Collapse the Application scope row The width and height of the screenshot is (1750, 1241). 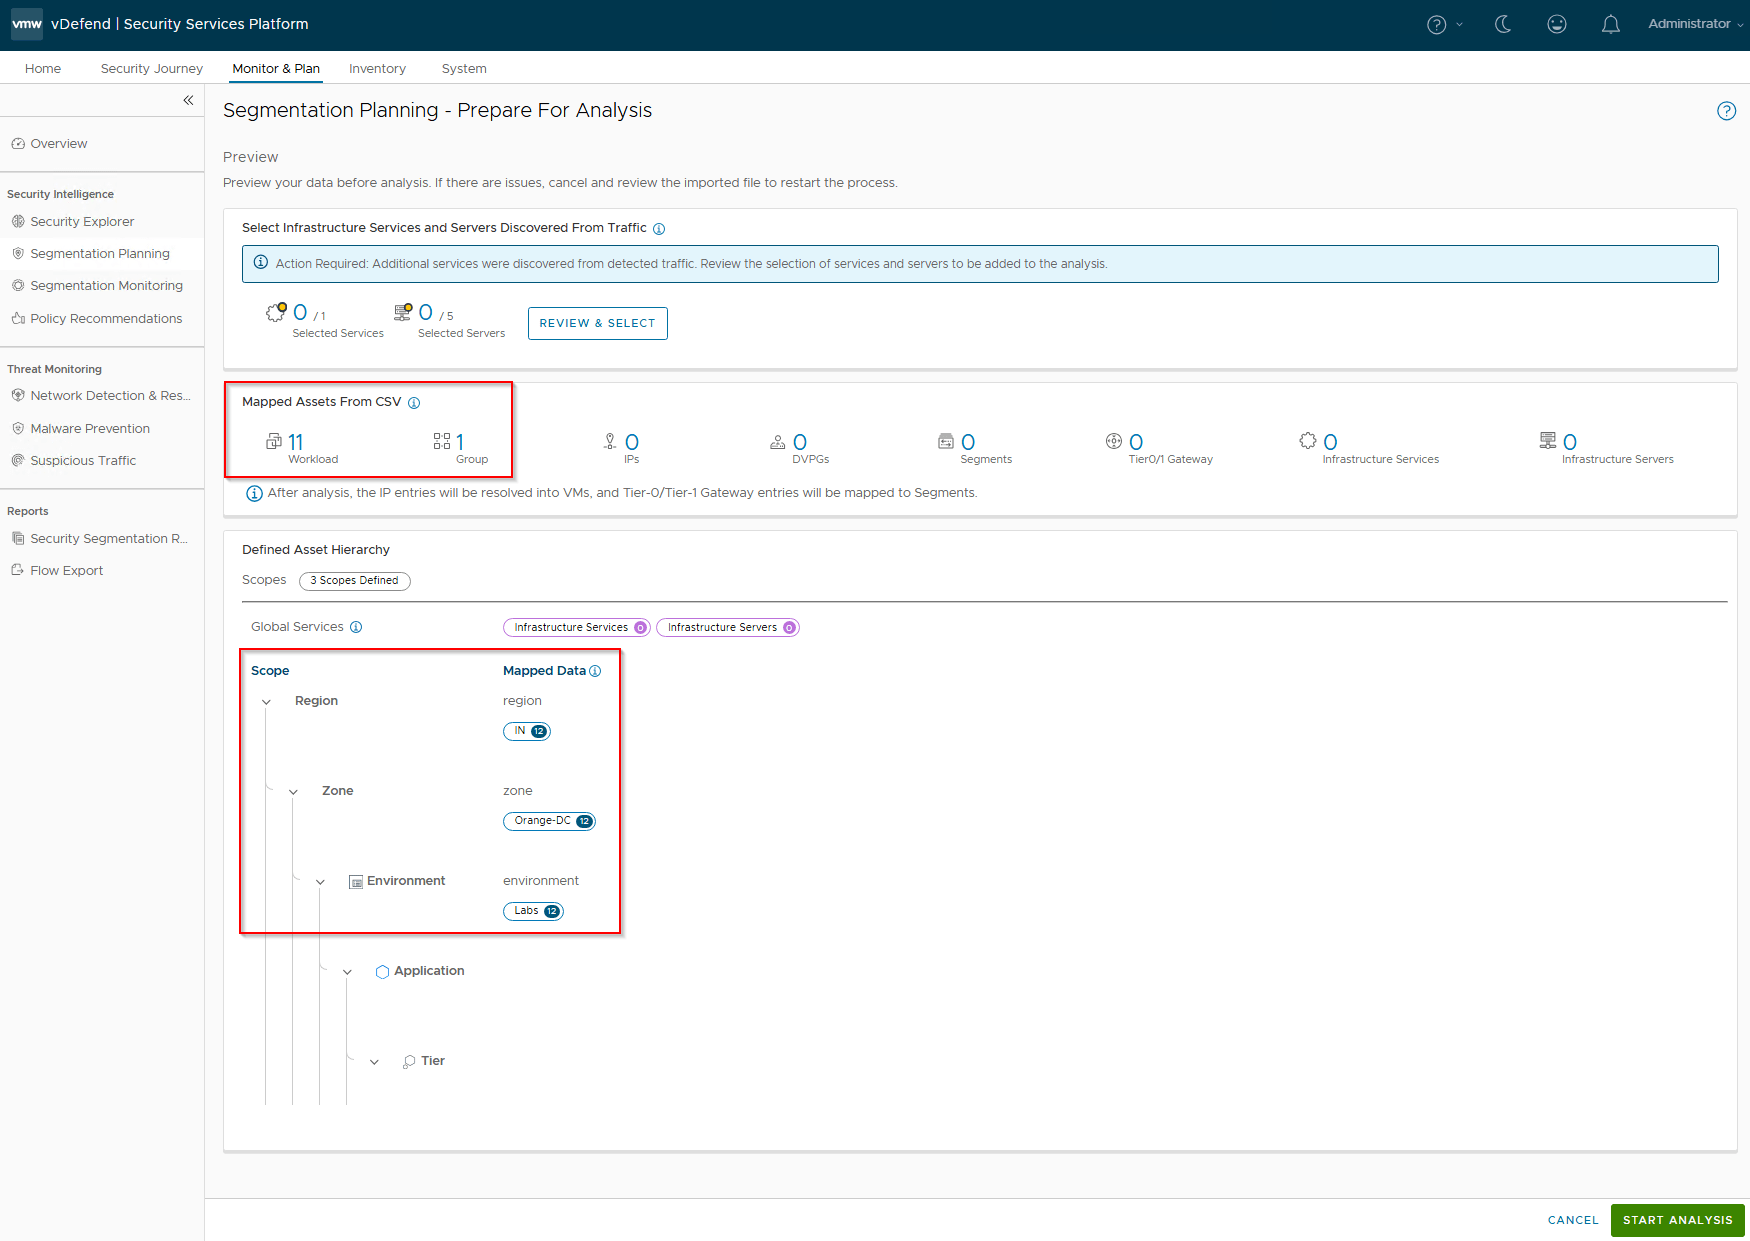pos(347,972)
